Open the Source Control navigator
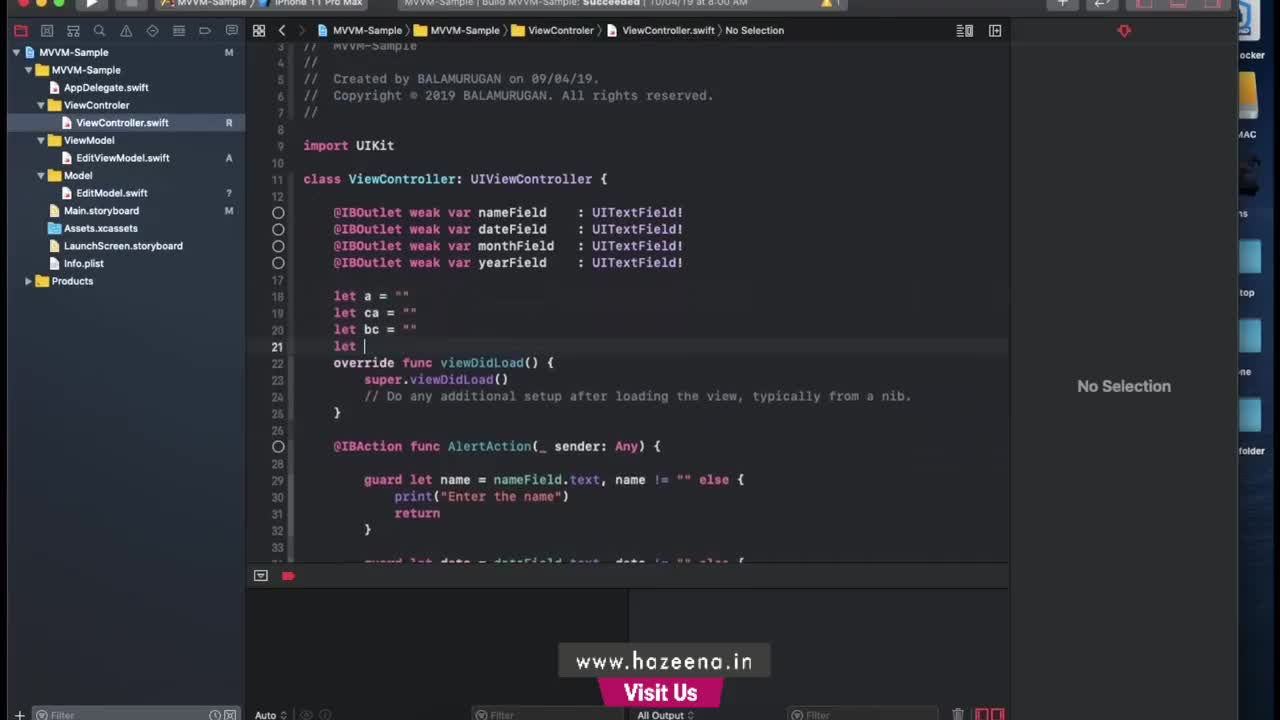 pos(46,31)
